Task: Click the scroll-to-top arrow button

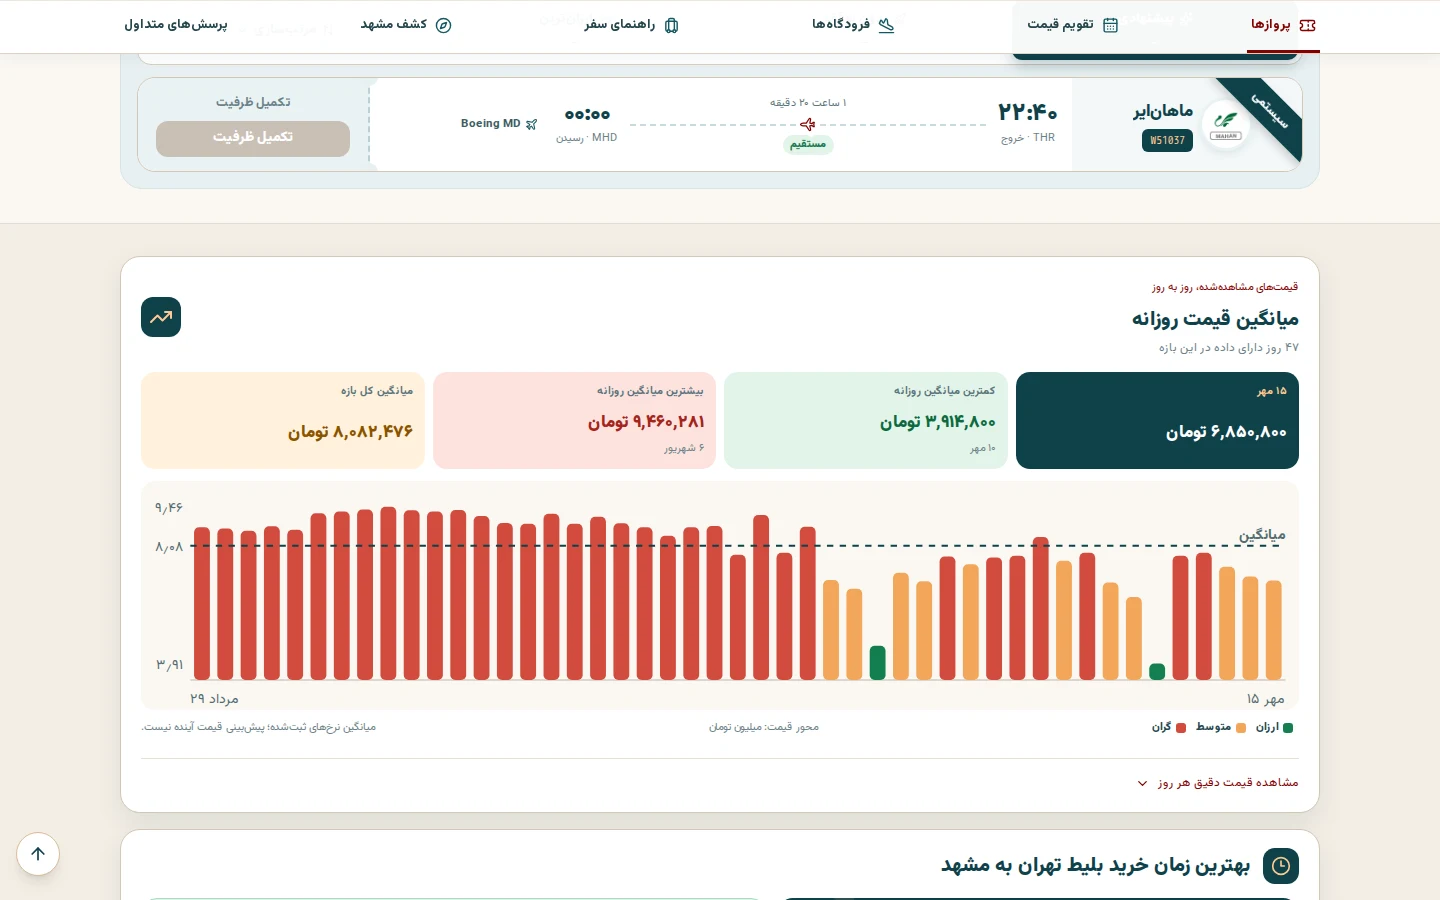Action: click(x=38, y=854)
